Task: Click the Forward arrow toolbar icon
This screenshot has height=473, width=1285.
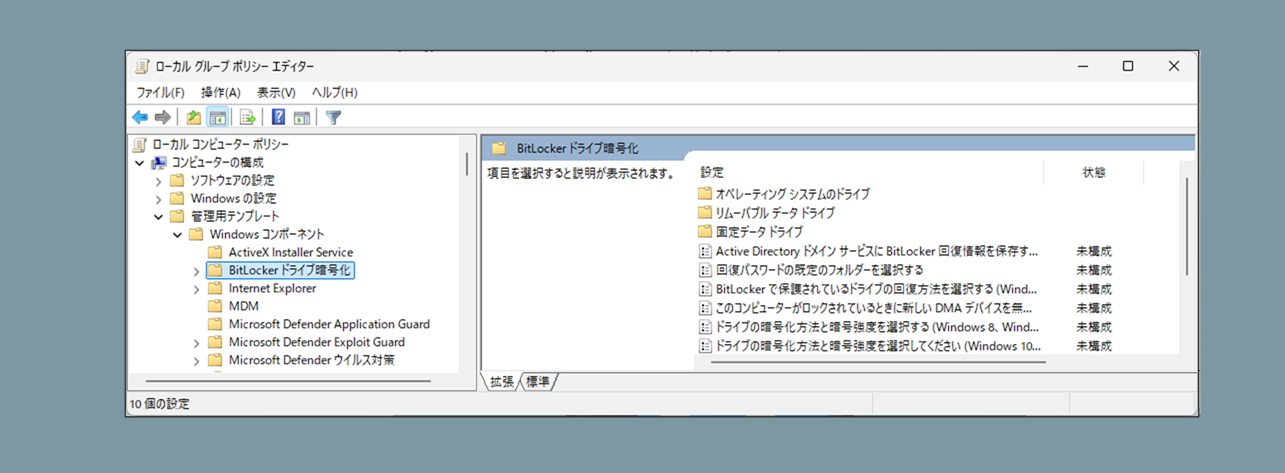Action: [x=162, y=117]
